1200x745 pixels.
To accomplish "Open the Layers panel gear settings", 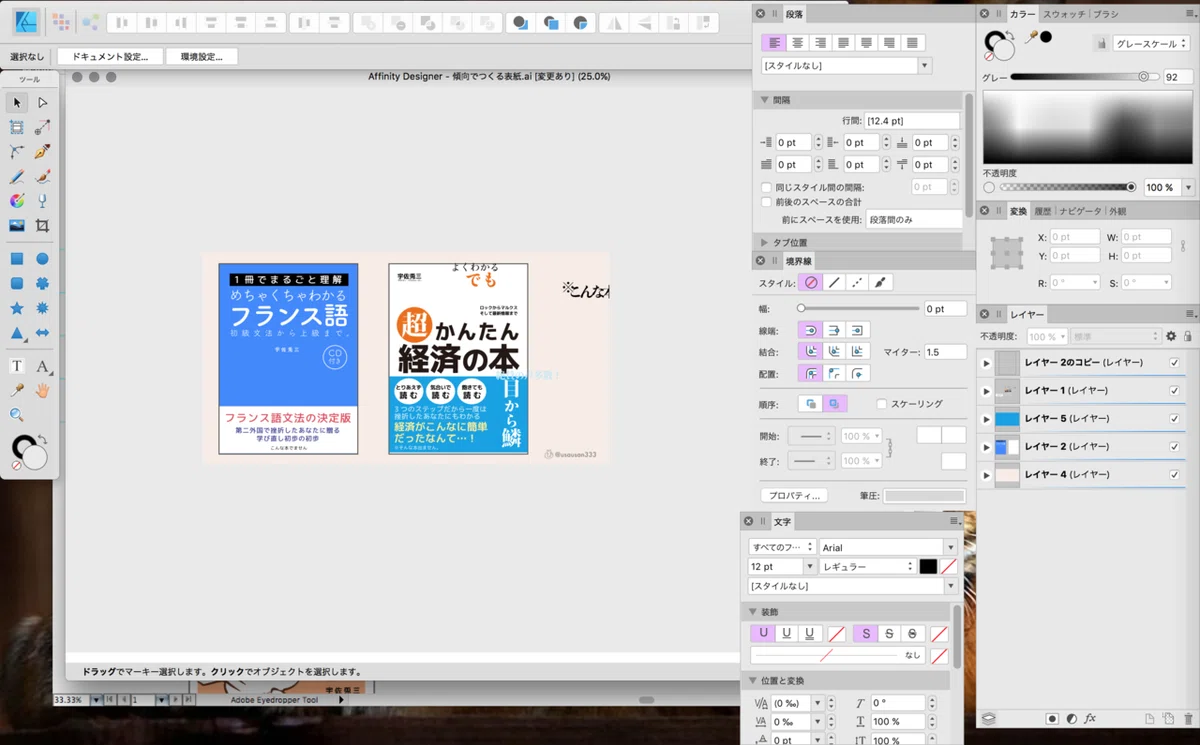I will tap(1171, 337).
